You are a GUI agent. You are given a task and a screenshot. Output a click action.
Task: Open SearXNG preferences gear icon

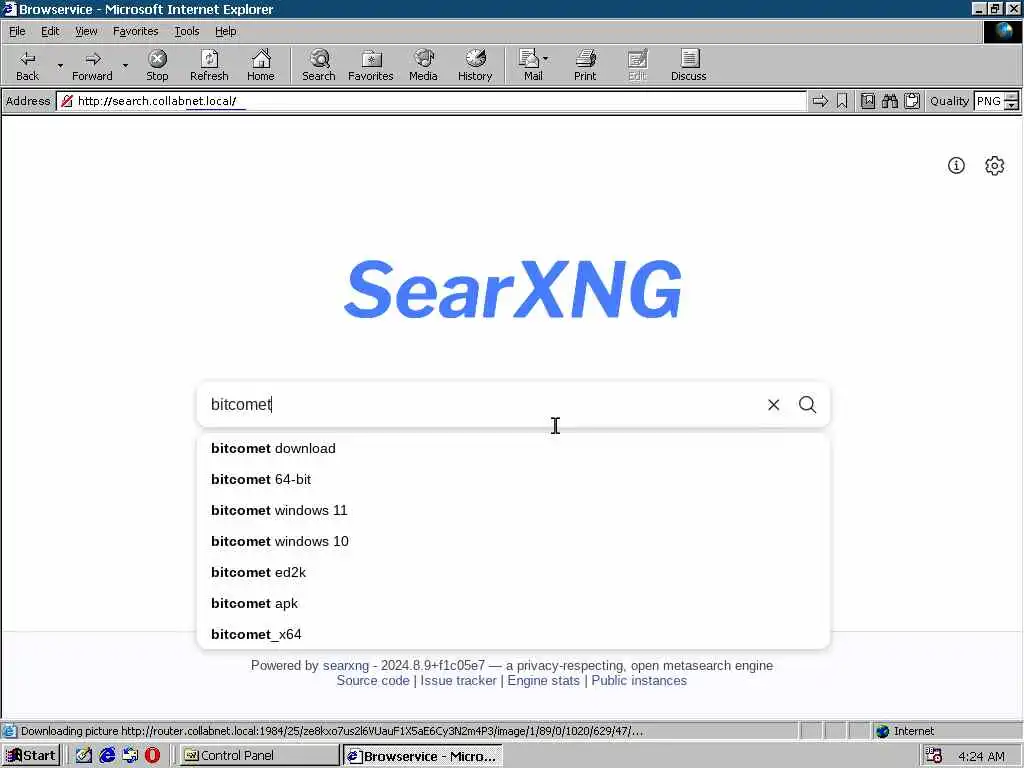(994, 165)
